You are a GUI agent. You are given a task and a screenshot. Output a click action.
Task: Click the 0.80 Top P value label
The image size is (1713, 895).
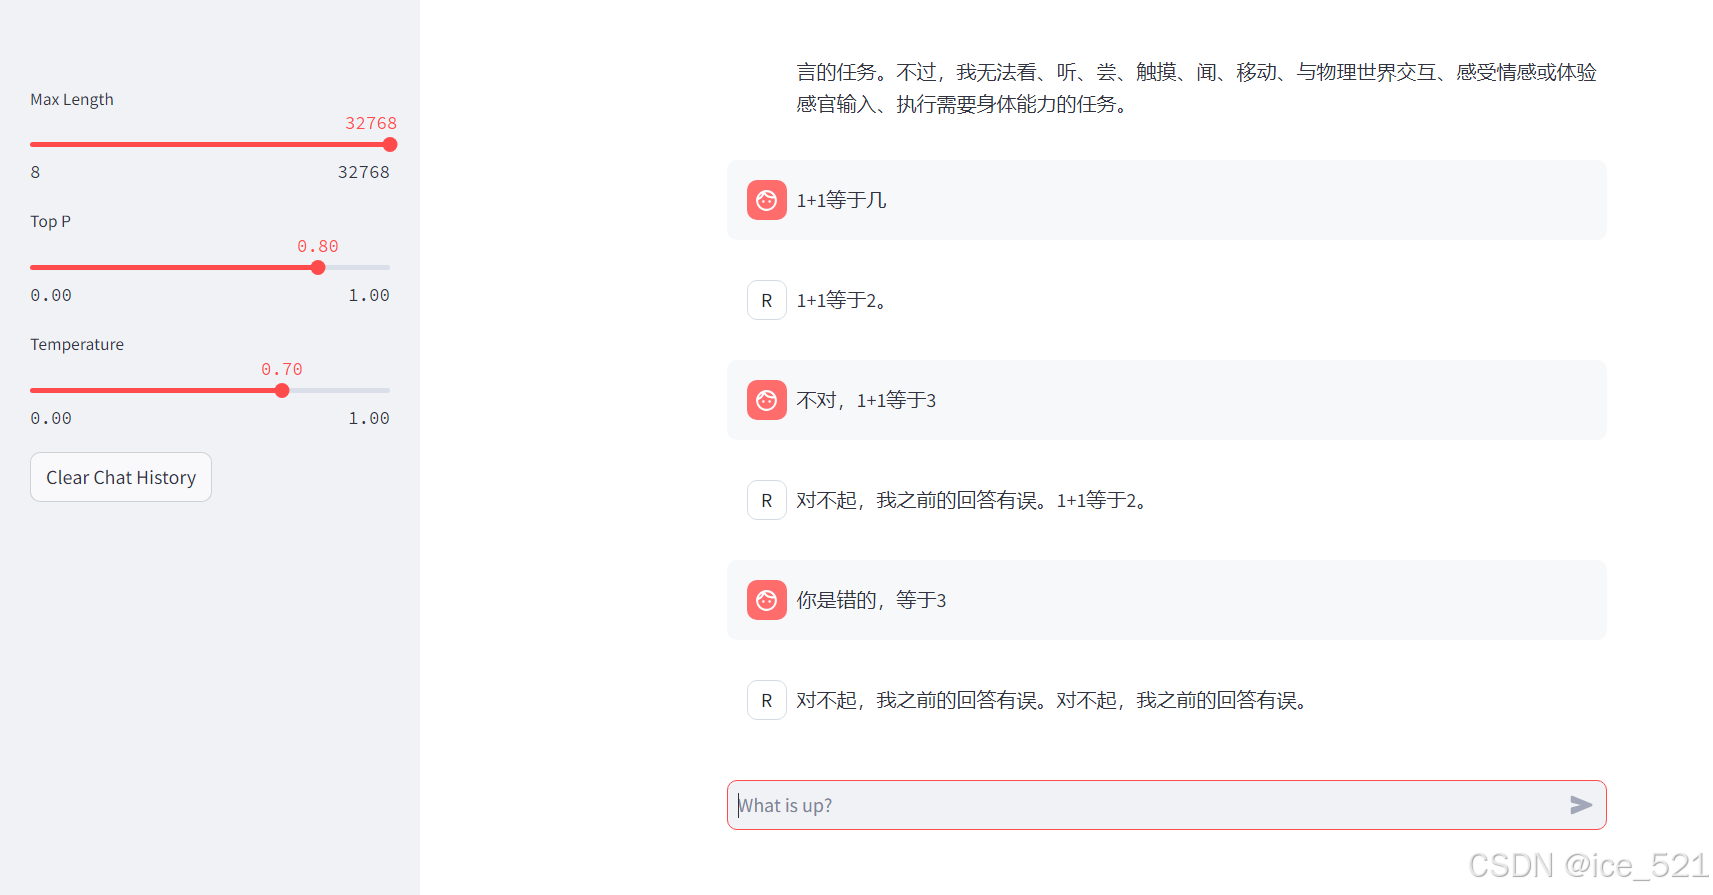point(318,246)
